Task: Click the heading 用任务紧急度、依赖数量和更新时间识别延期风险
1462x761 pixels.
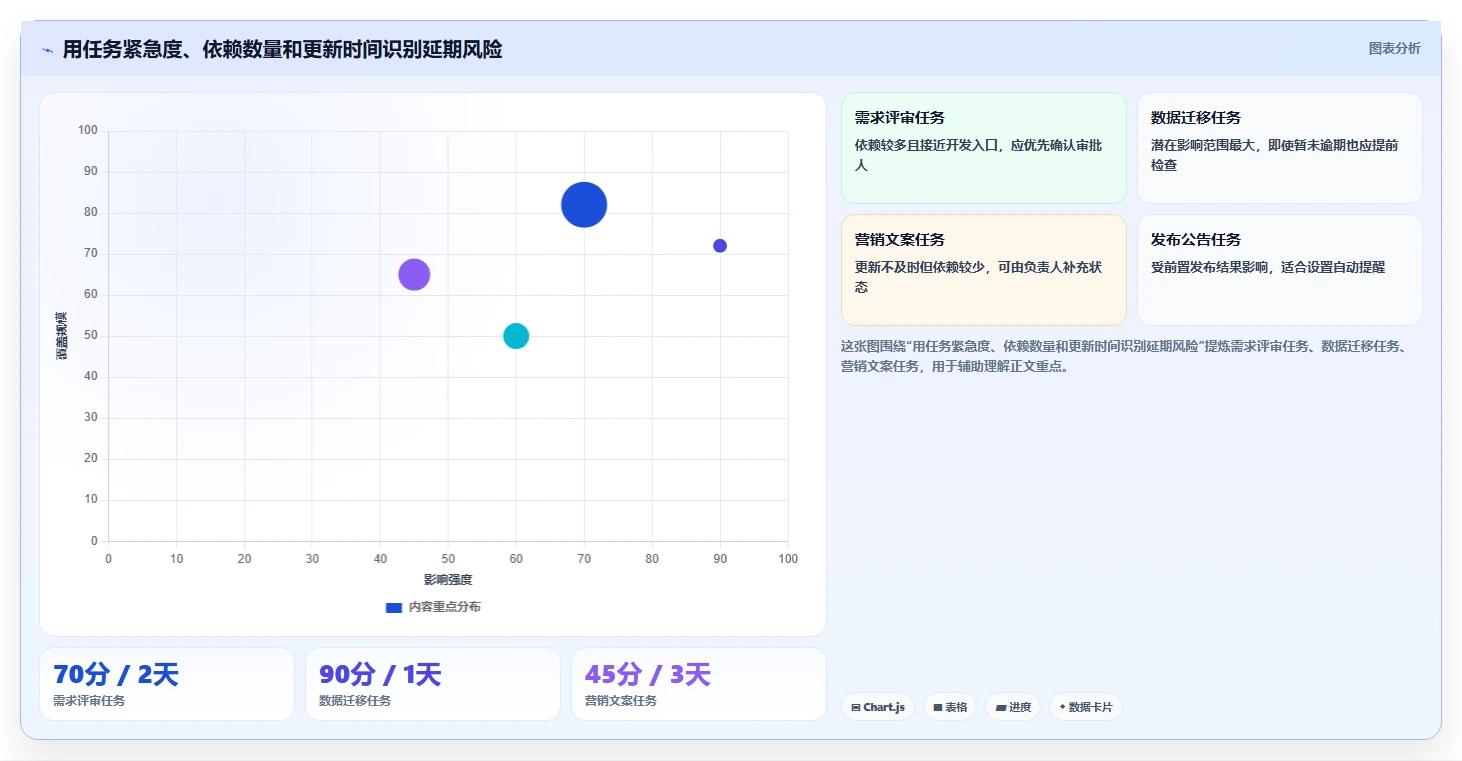Action: pyautogui.click(x=282, y=49)
